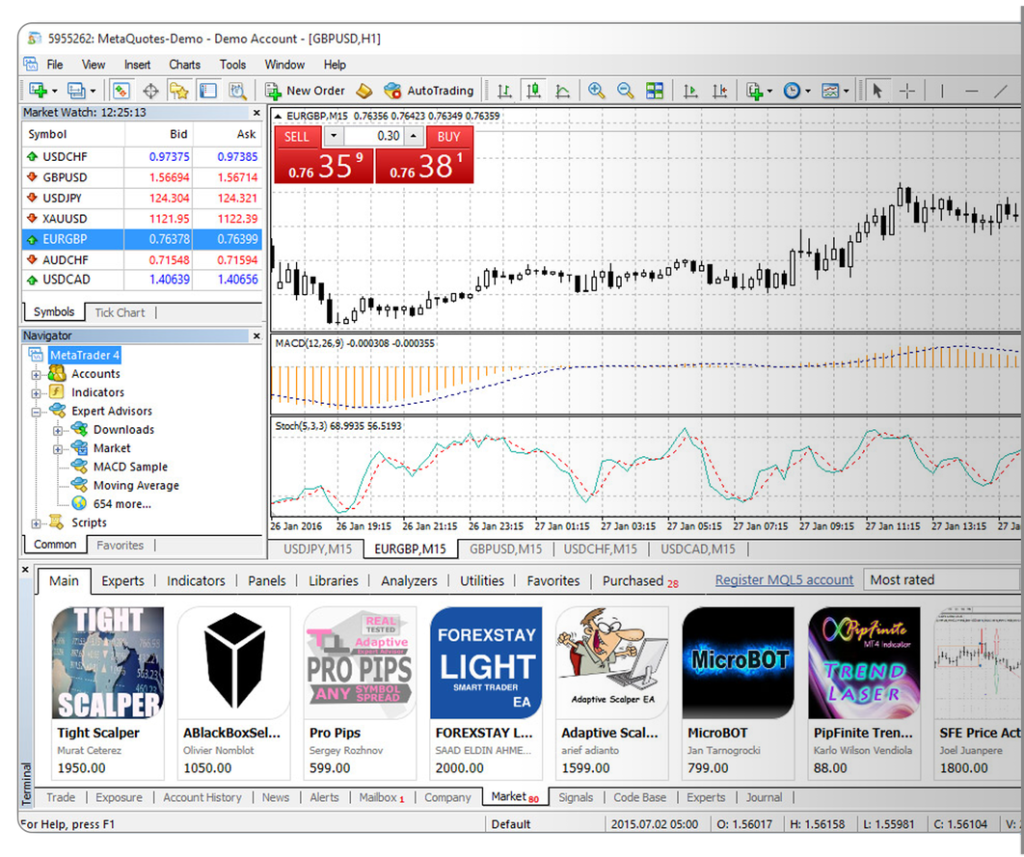Click the New Order button

305,91
